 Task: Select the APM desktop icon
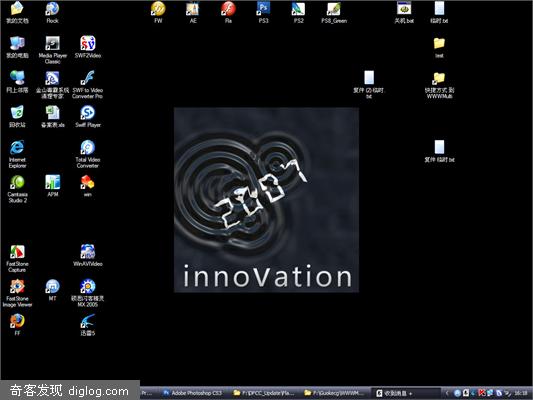[53, 186]
